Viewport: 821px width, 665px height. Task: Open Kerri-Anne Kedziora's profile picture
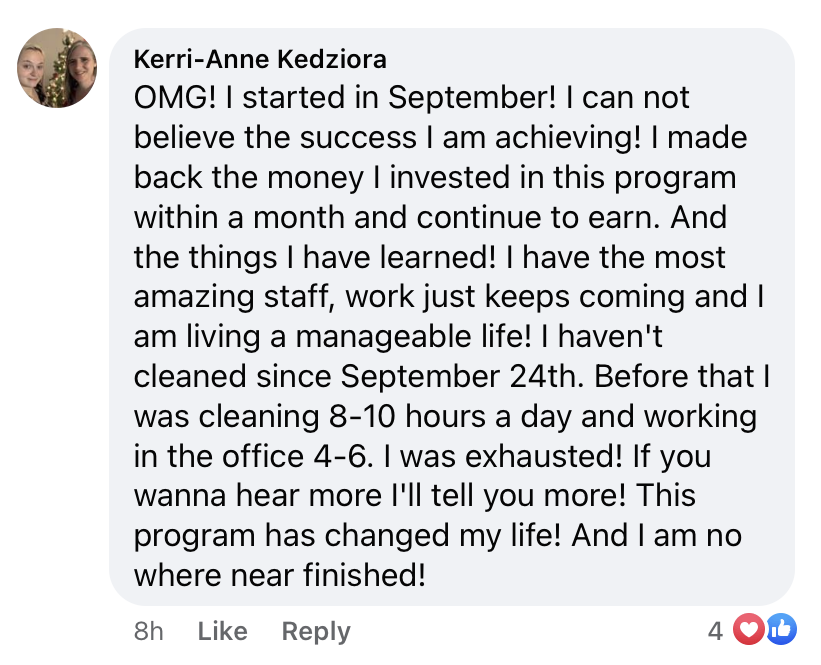57,67
